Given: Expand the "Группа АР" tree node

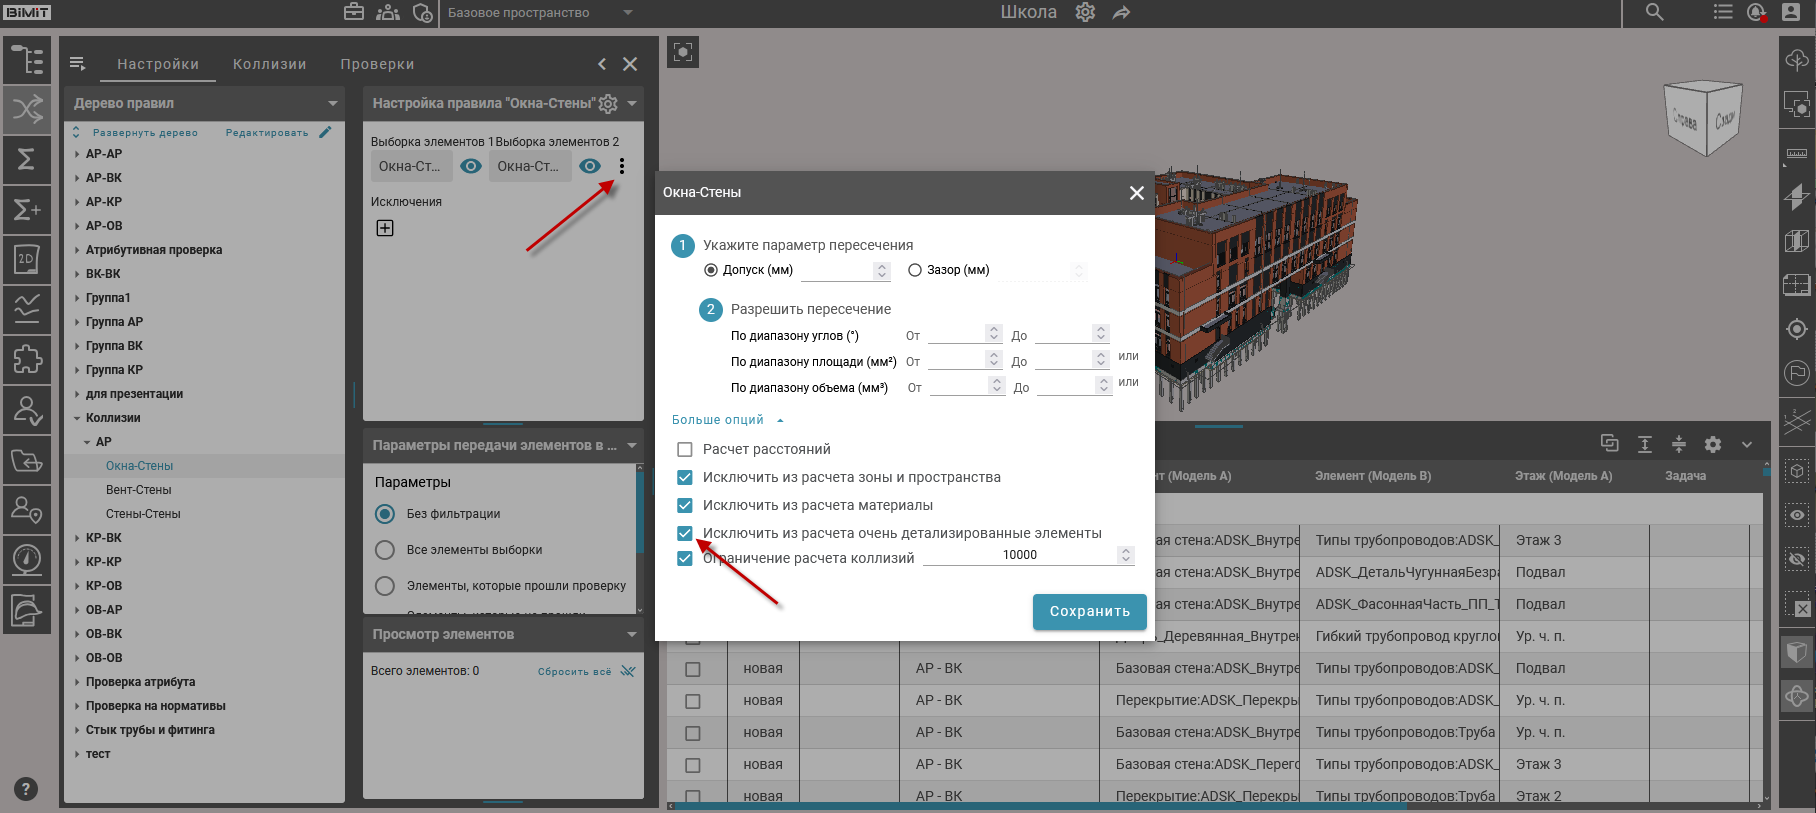Looking at the screenshot, I should (x=78, y=322).
